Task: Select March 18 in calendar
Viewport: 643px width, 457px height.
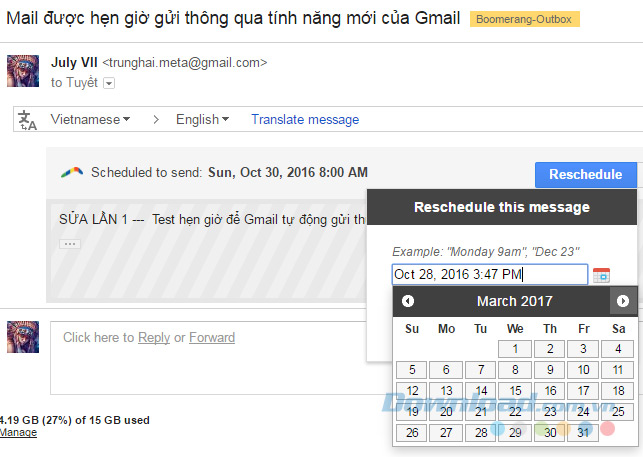Action: (x=618, y=391)
